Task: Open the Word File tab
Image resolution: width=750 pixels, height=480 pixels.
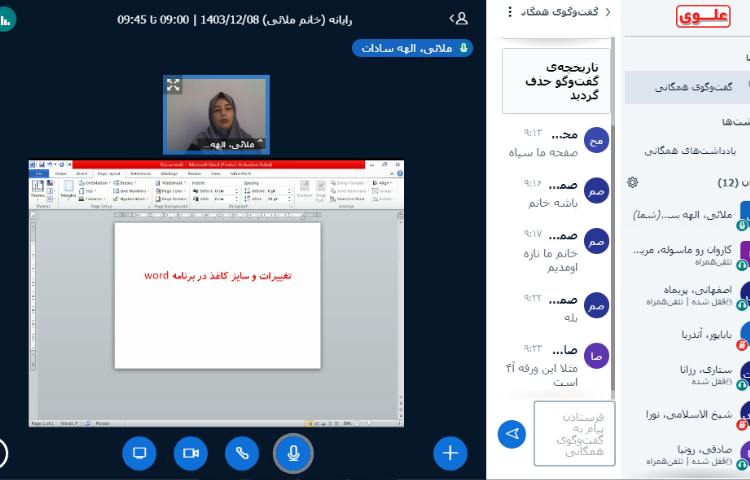Action: coord(39,174)
